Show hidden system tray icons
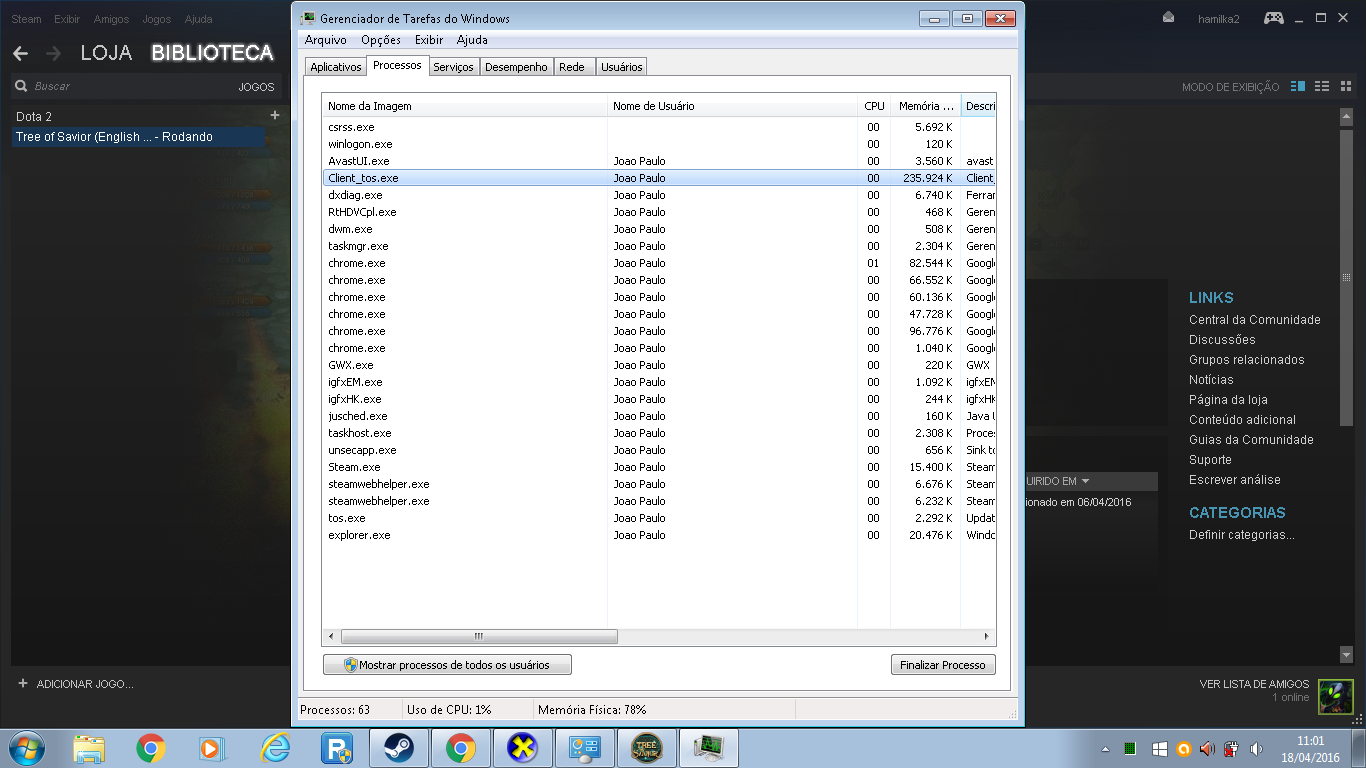 pyautogui.click(x=1105, y=749)
